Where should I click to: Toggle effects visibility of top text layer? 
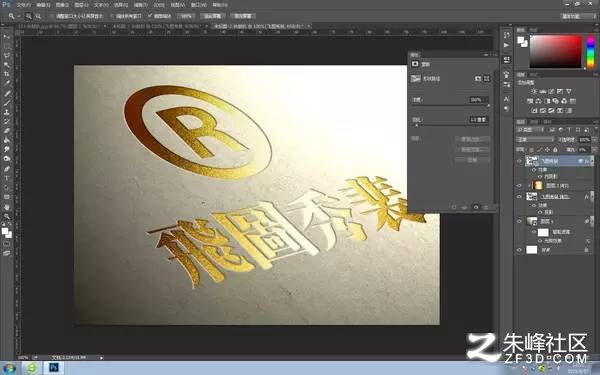tap(534, 170)
